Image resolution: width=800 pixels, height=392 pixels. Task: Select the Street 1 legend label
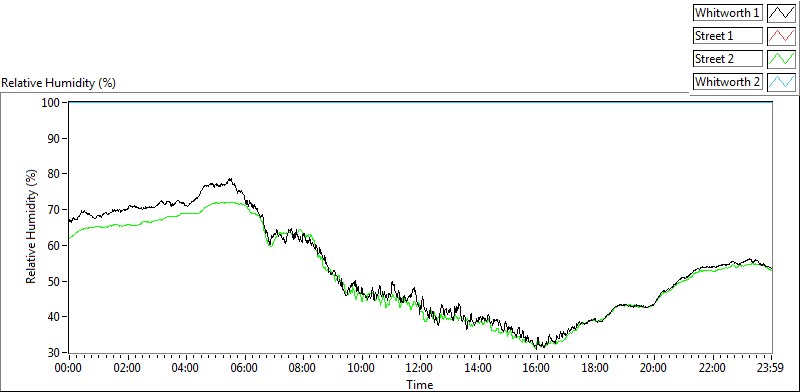(x=728, y=36)
